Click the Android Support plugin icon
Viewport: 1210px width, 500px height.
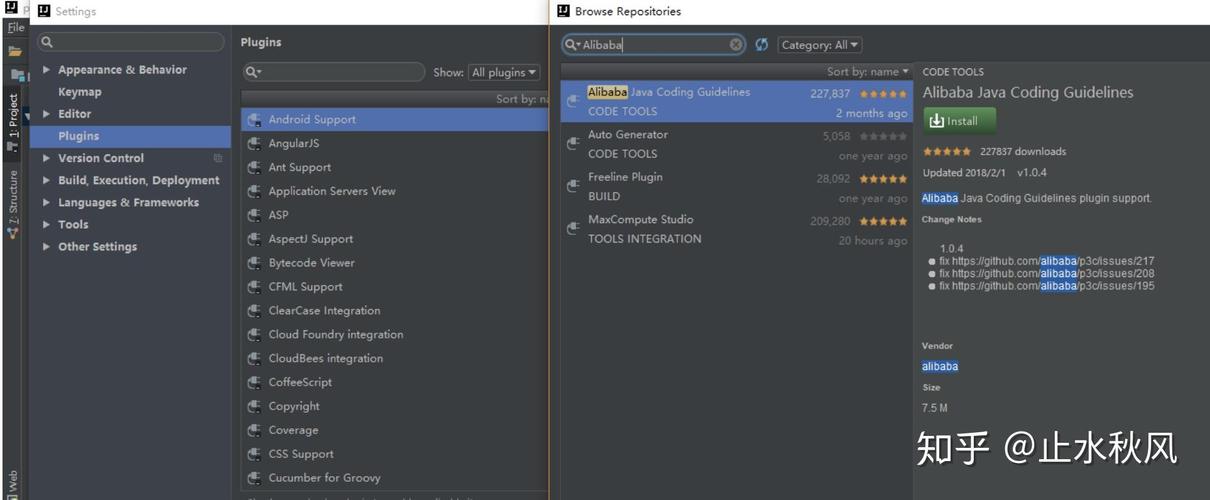[x=255, y=120]
